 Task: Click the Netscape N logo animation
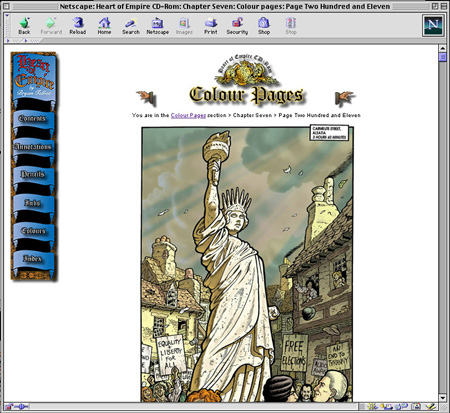tap(433, 25)
